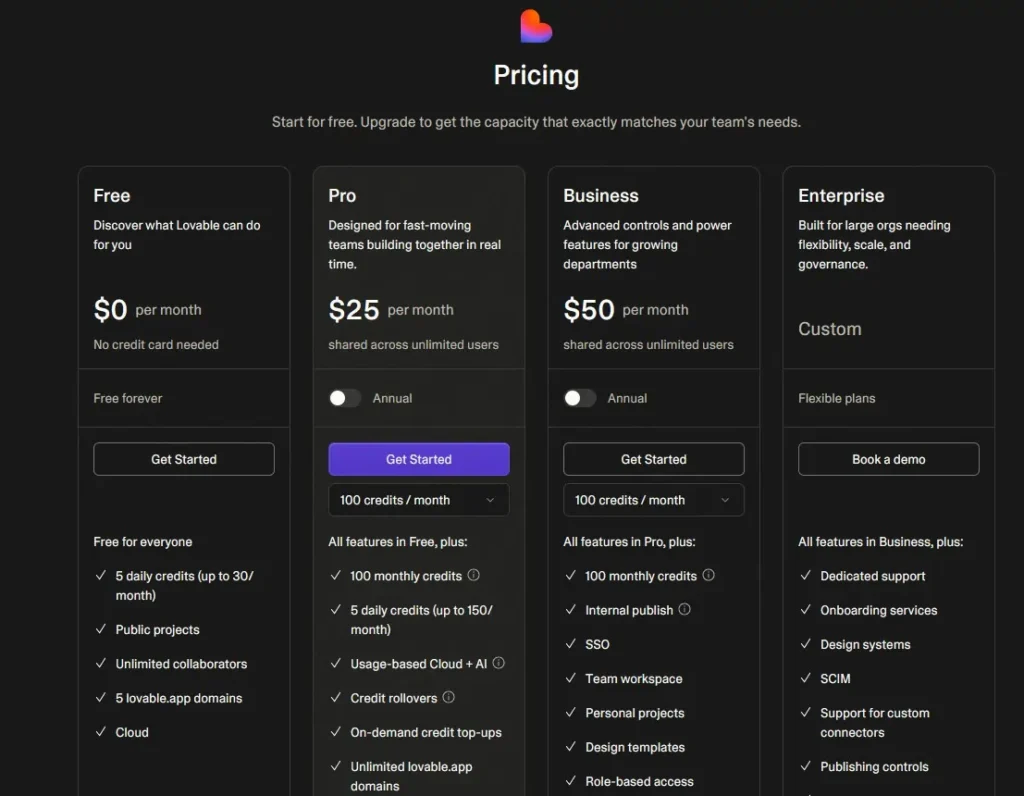Click the info icon beside Usage-based Cloud + AI
The image size is (1024, 796).
(498, 663)
